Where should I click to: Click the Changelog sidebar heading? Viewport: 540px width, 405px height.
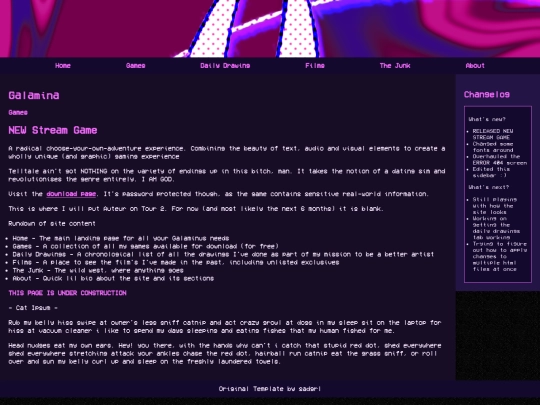486,94
